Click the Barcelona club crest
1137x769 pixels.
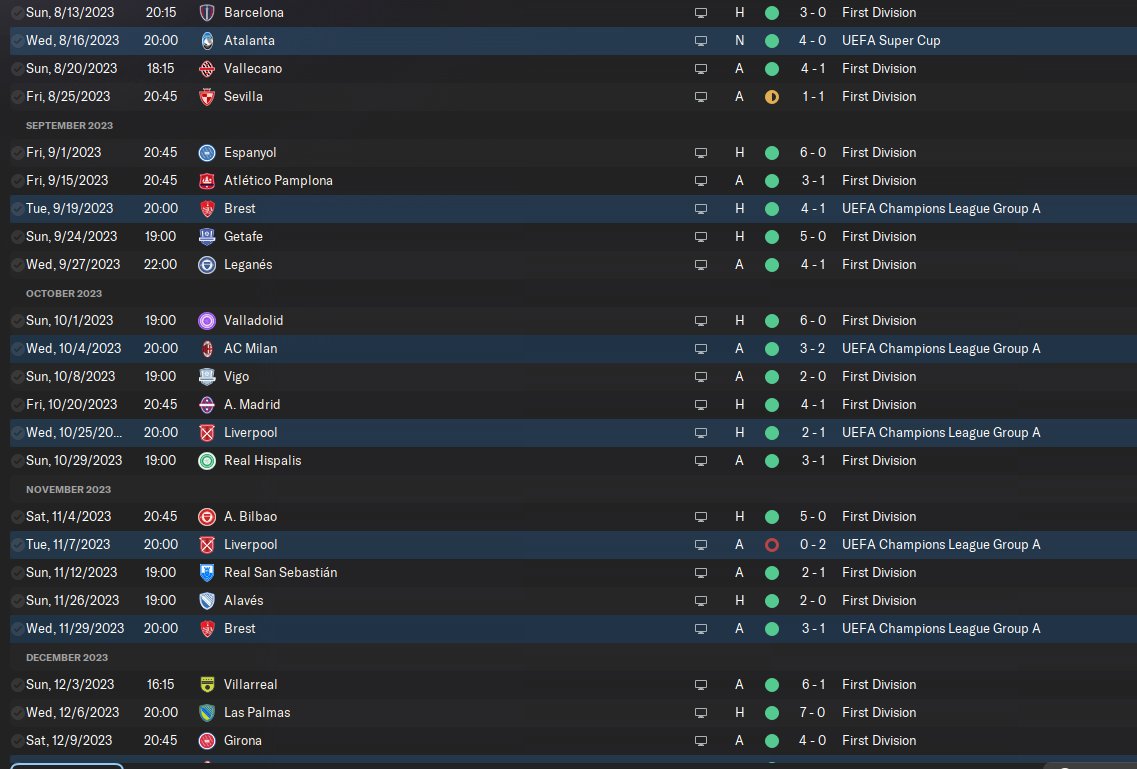207,12
